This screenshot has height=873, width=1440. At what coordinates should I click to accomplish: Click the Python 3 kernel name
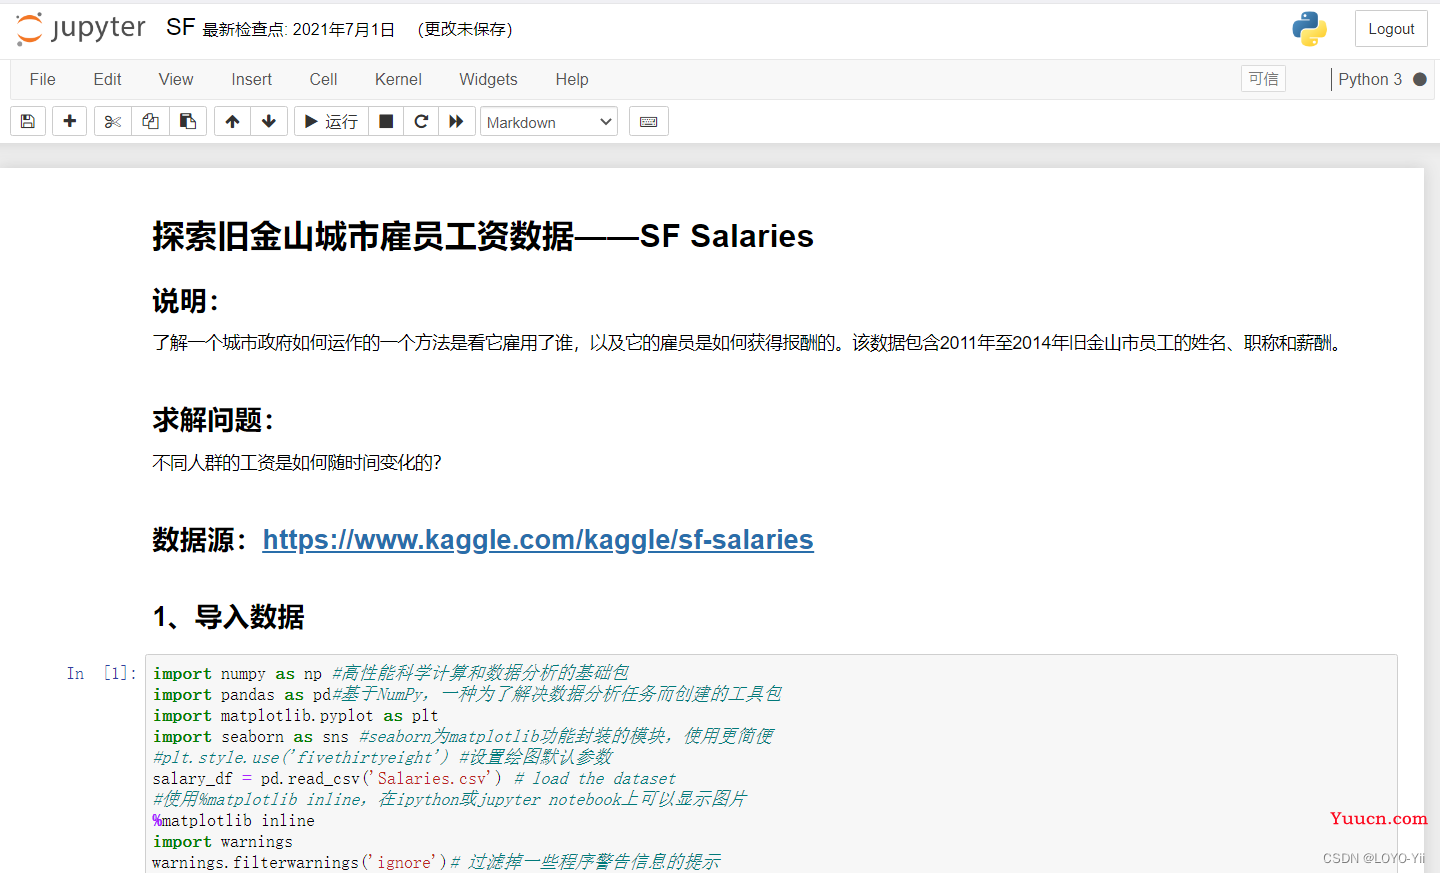(x=1370, y=79)
